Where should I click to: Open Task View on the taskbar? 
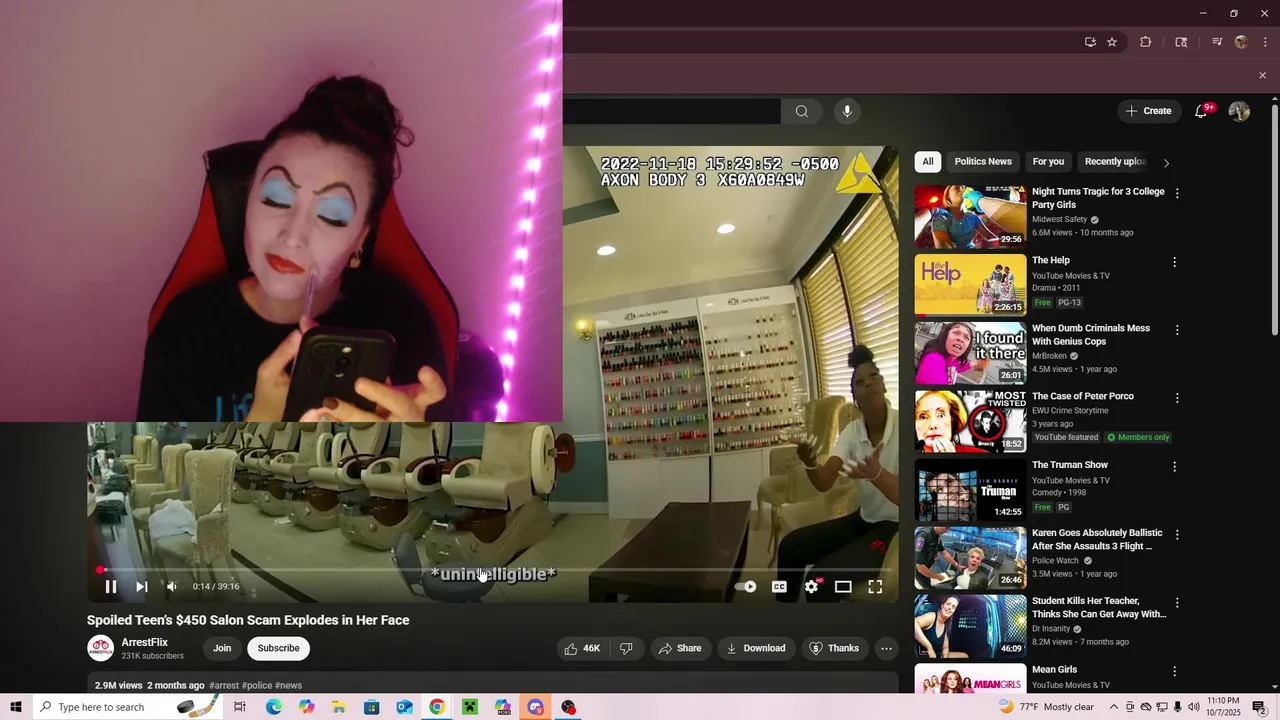pos(240,707)
